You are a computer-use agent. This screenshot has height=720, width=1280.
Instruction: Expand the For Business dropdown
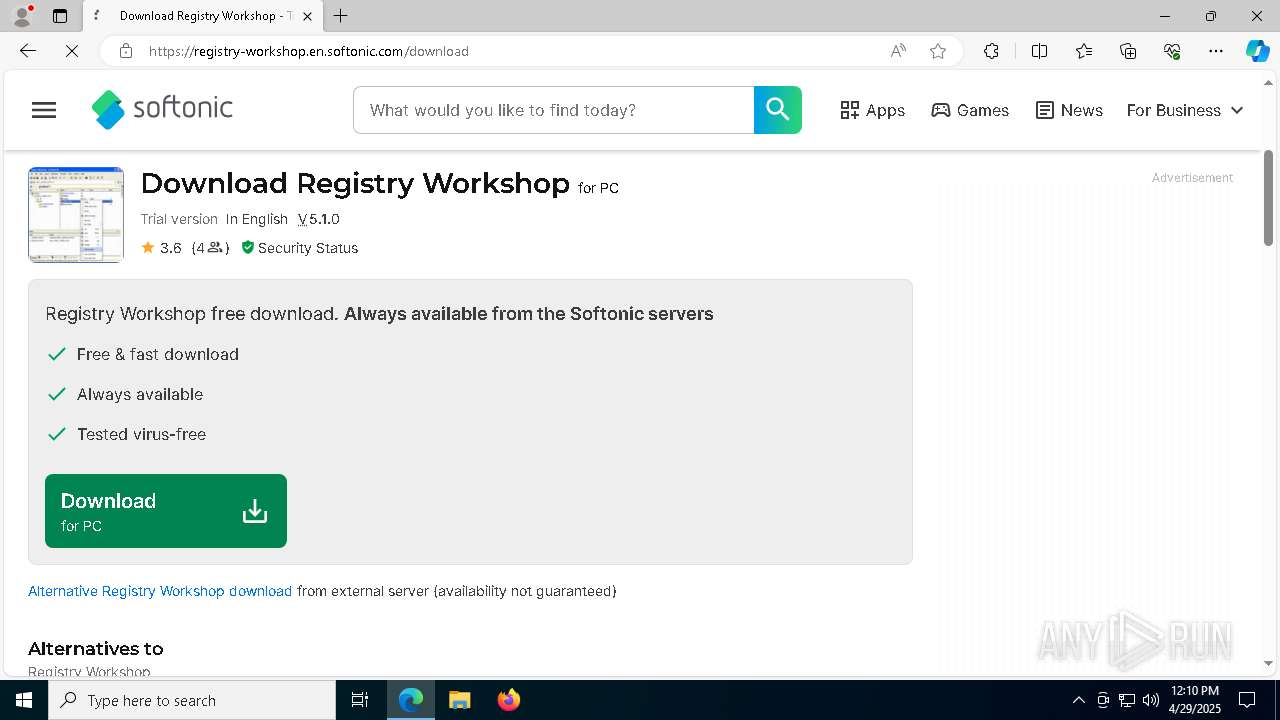pyautogui.click(x=1185, y=110)
